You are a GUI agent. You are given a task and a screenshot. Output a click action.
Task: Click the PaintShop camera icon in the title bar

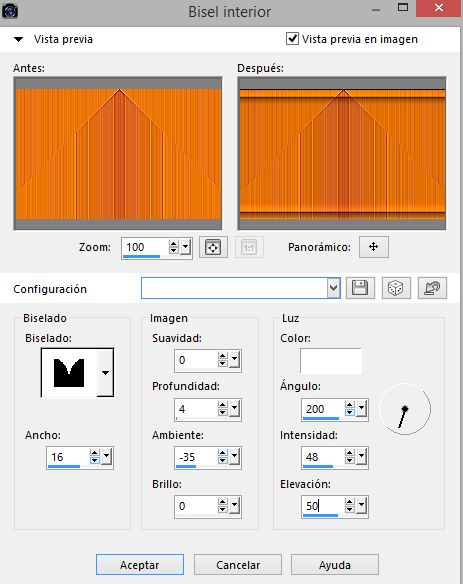(x=9, y=11)
